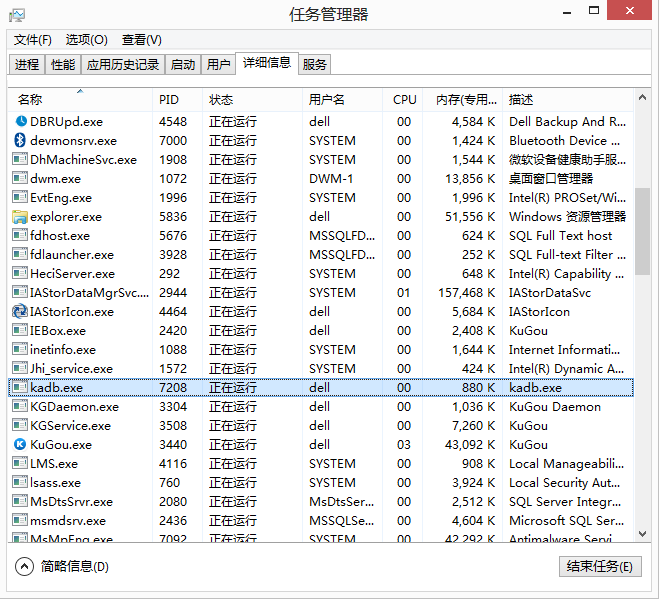Click the KGService.exe process icon
Screen dimensions: 659x599
pos(20,425)
